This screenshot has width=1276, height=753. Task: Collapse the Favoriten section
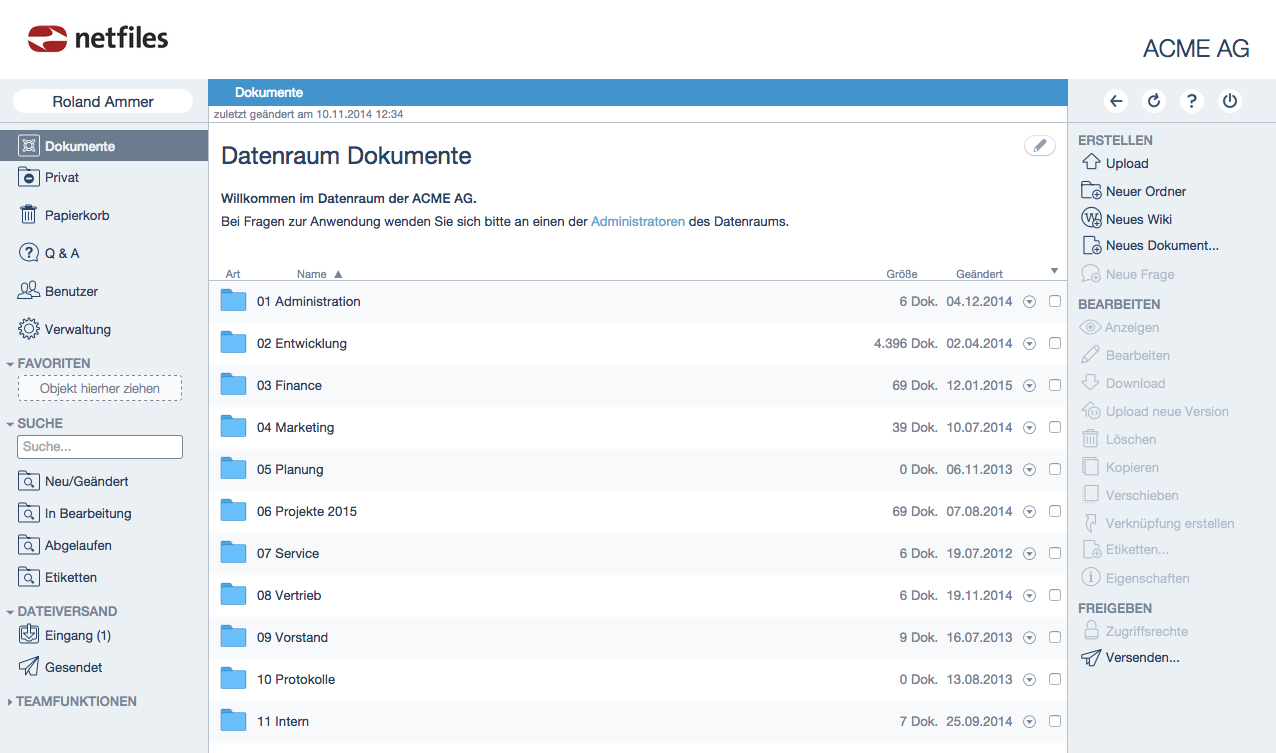[11, 364]
